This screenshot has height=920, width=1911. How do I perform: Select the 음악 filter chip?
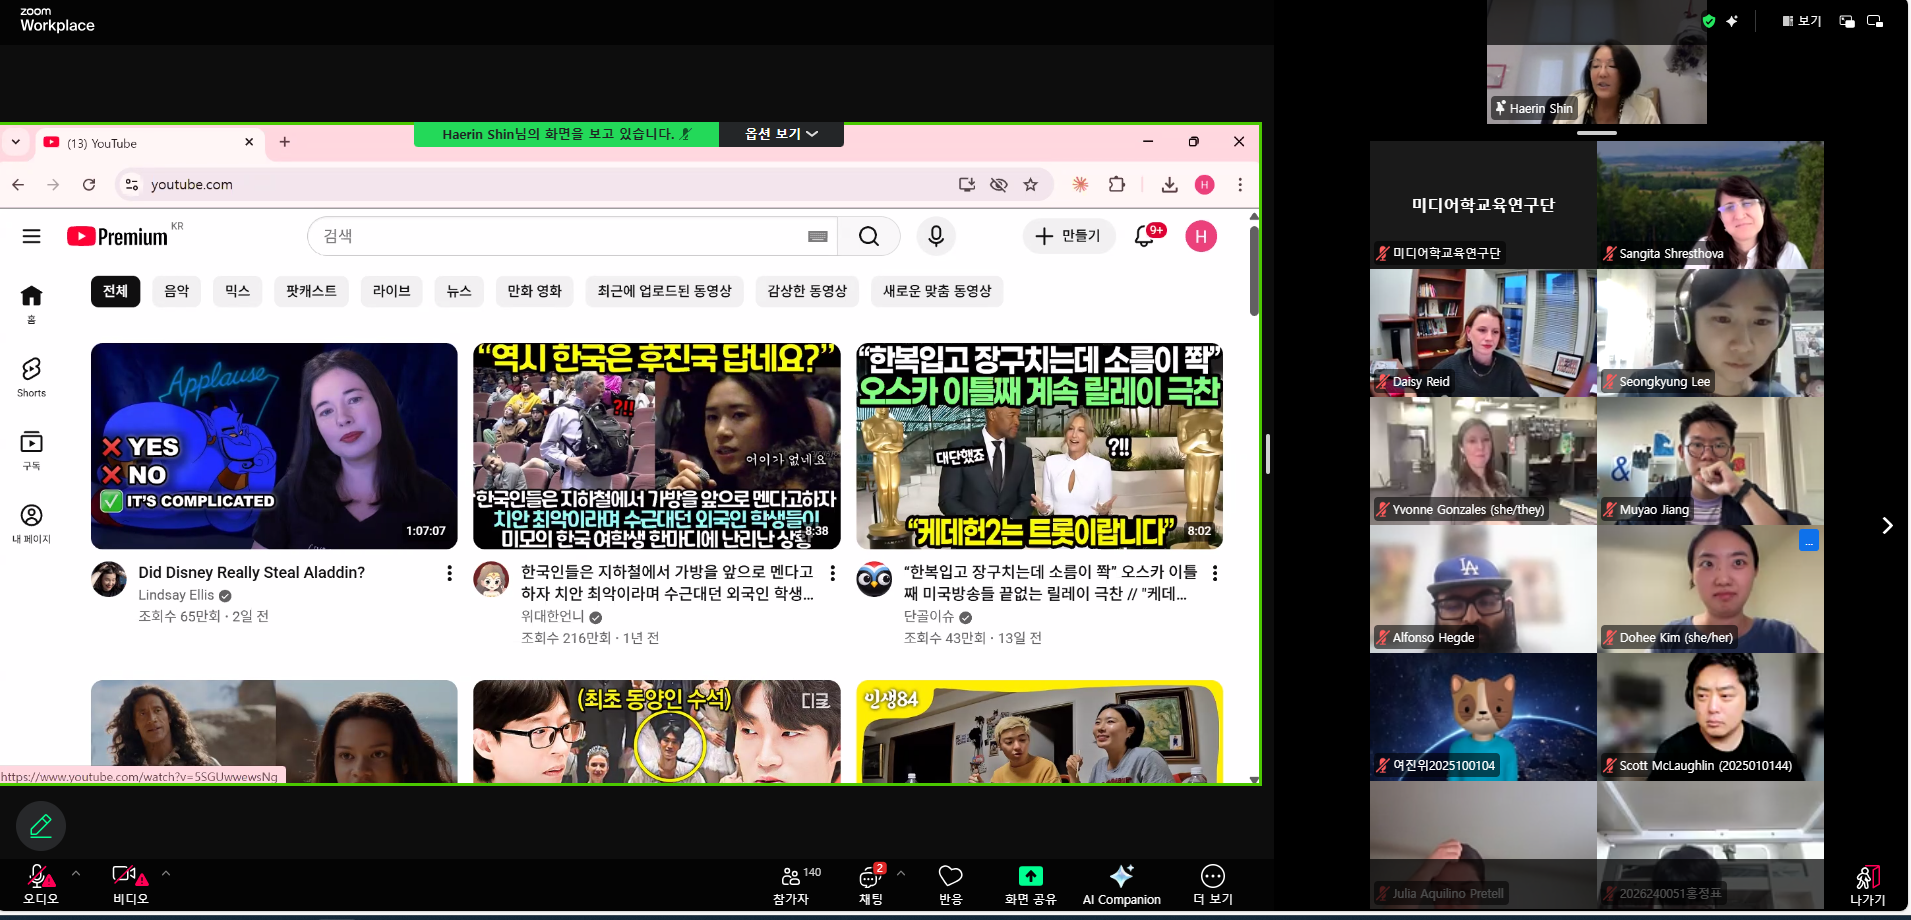click(x=177, y=291)
